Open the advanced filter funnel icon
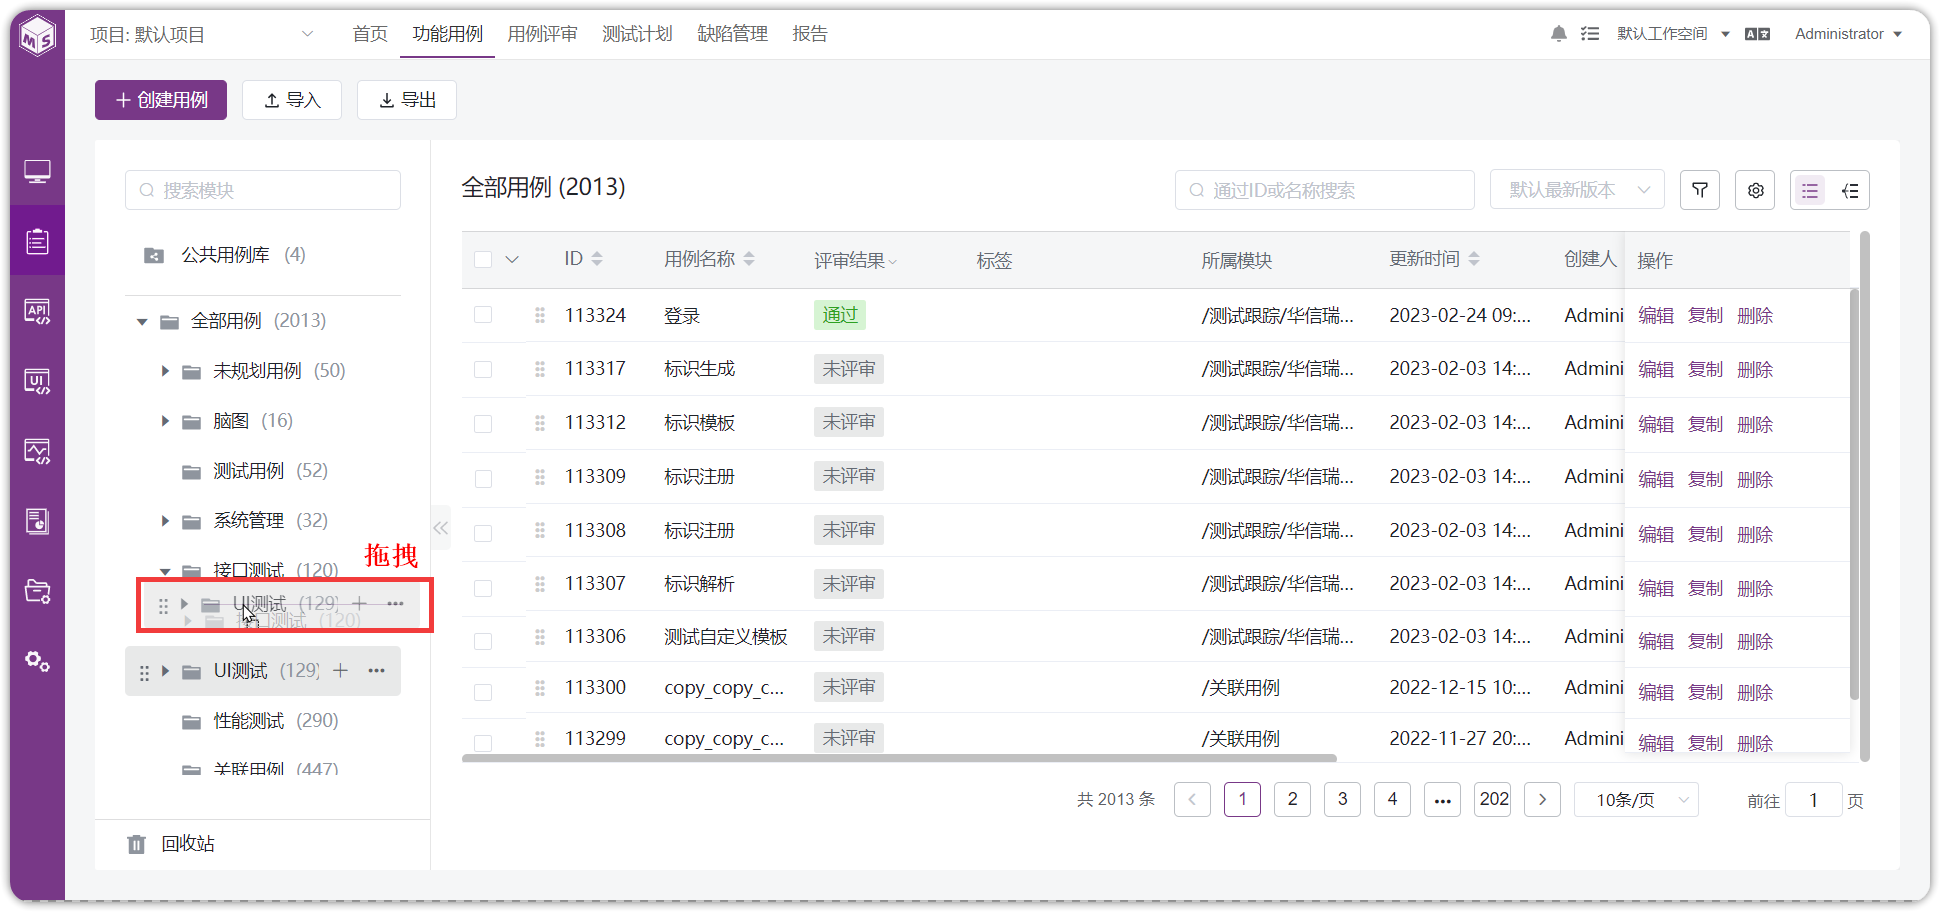Image resolution: width=1940 pixels, height=912 pixels. (x=1700, y=190)
